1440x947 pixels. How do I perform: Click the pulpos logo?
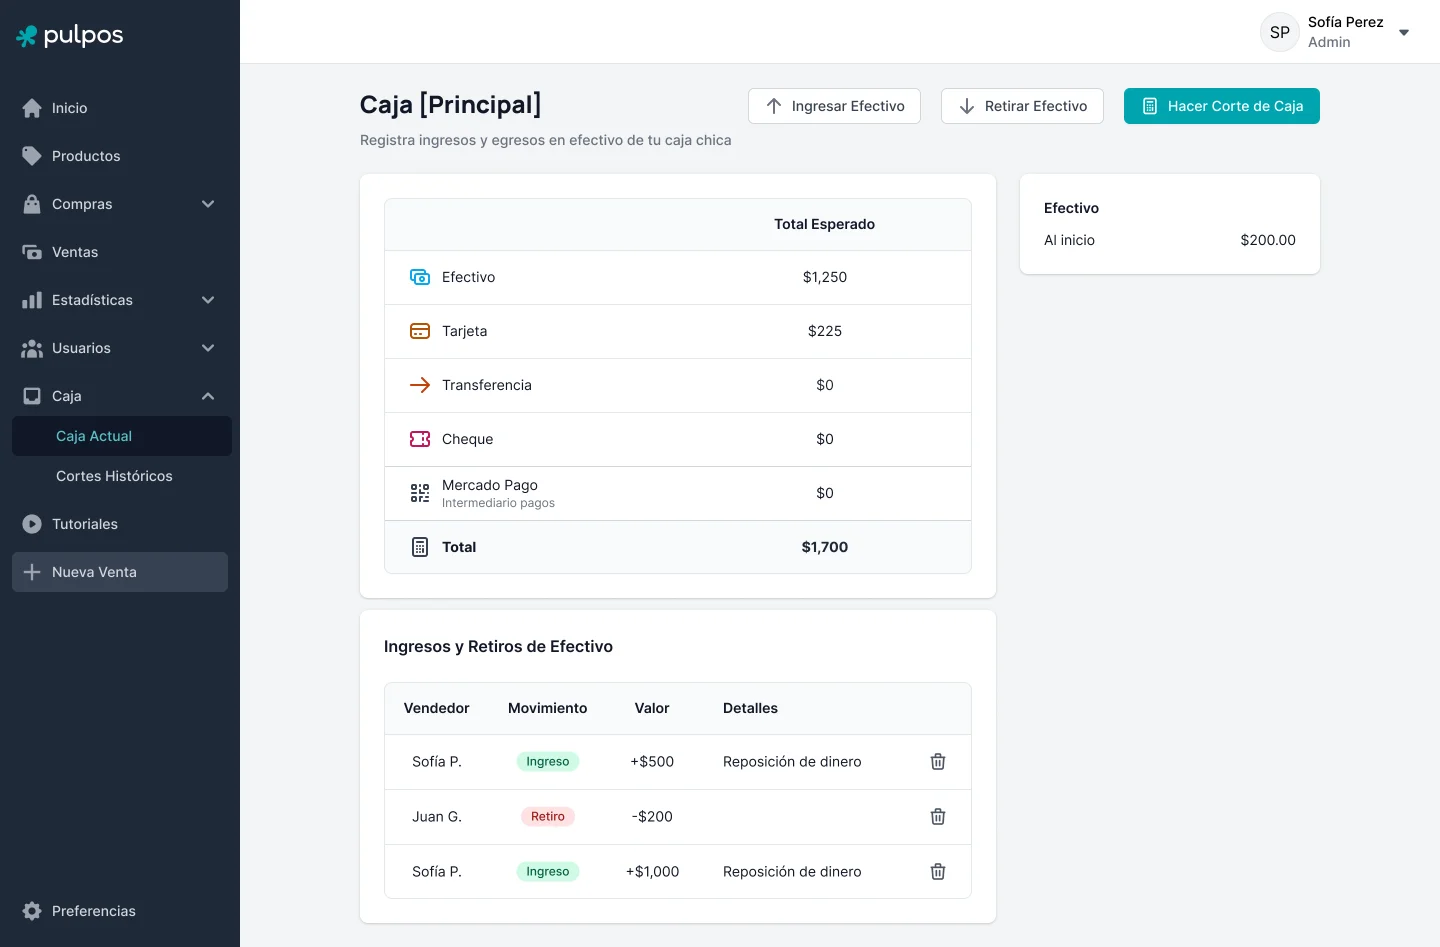pyautogui.click(x=70, y=35)
